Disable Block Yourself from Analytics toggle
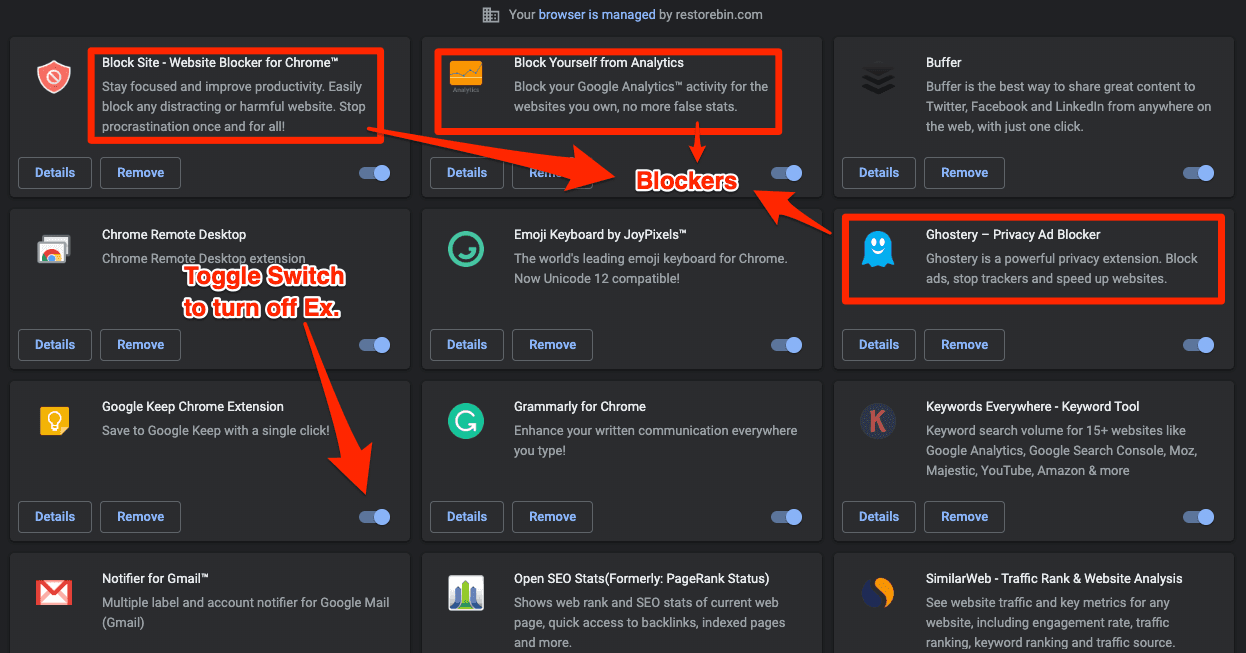This screenshot has height=653, width=1246. [787, 173]
